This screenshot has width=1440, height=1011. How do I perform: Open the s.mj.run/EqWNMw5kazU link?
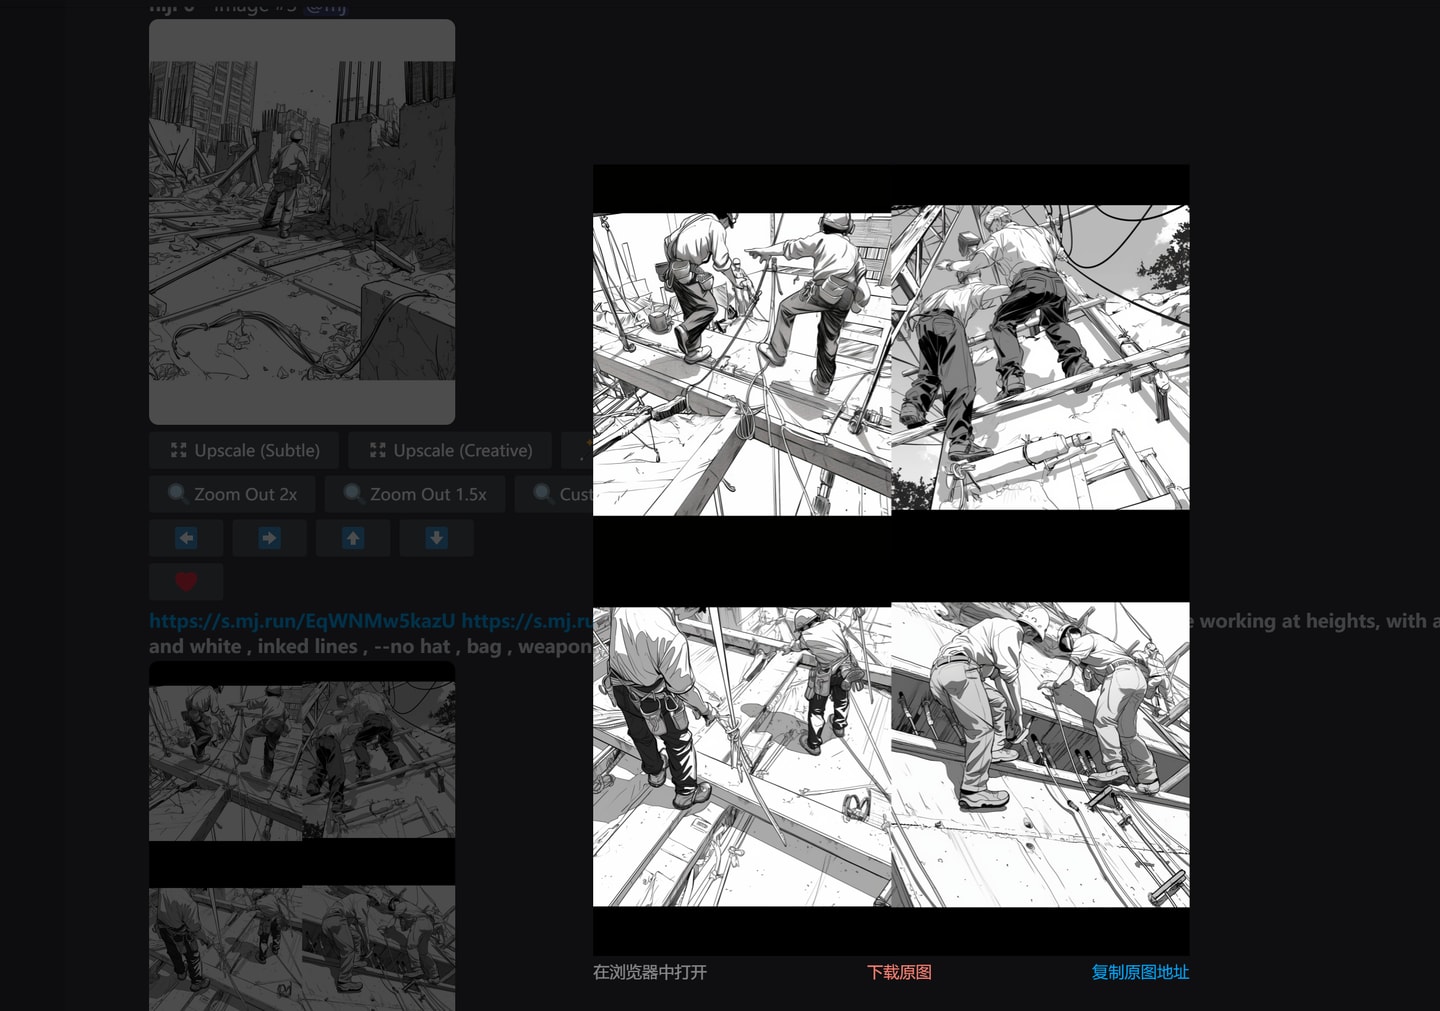(302, 621)
